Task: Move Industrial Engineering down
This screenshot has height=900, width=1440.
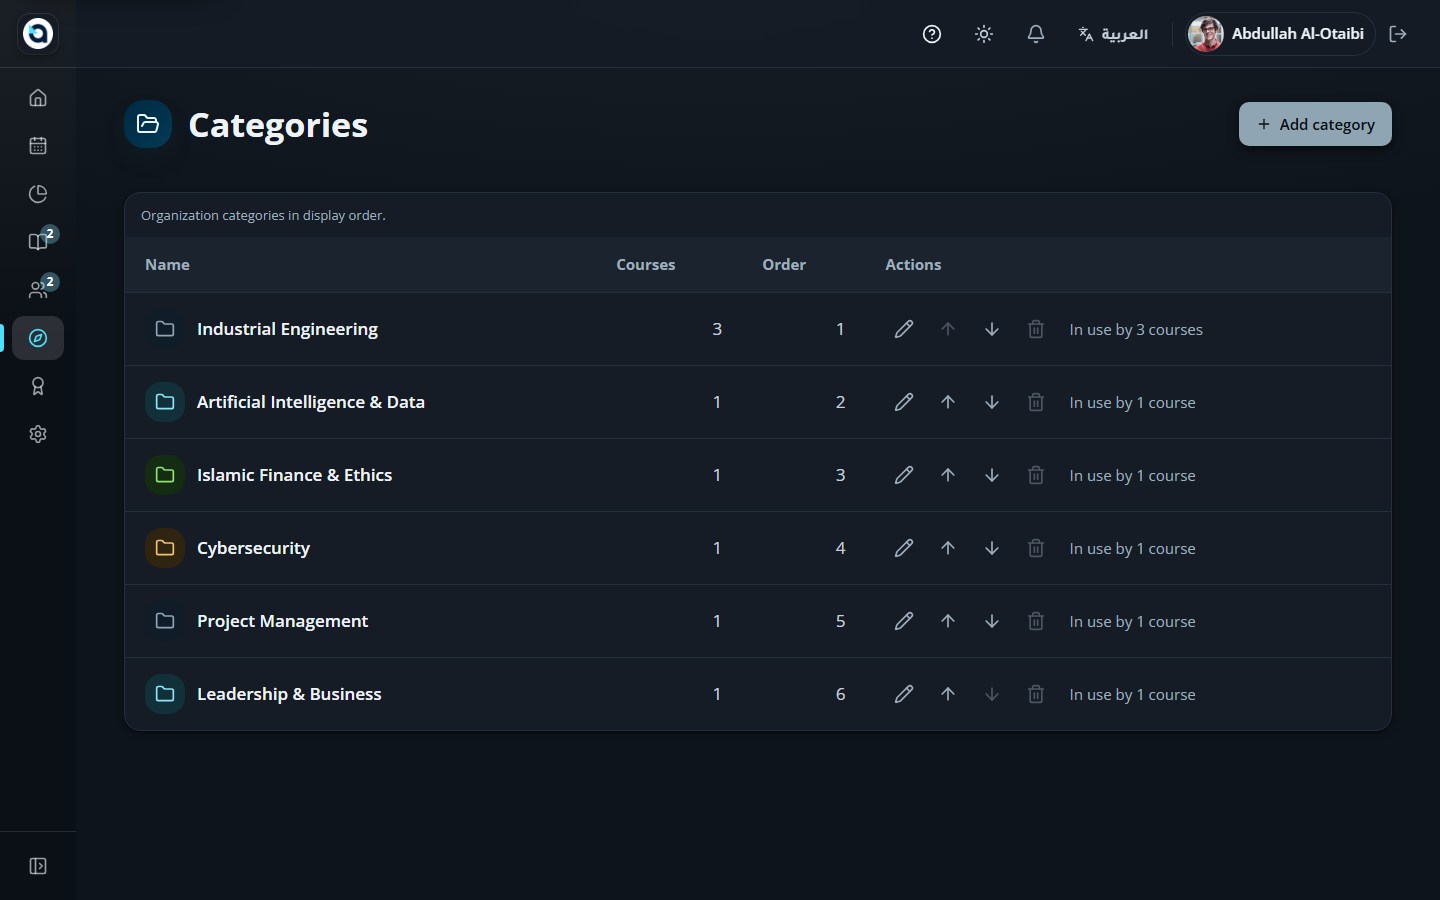Action: (992, 329)
